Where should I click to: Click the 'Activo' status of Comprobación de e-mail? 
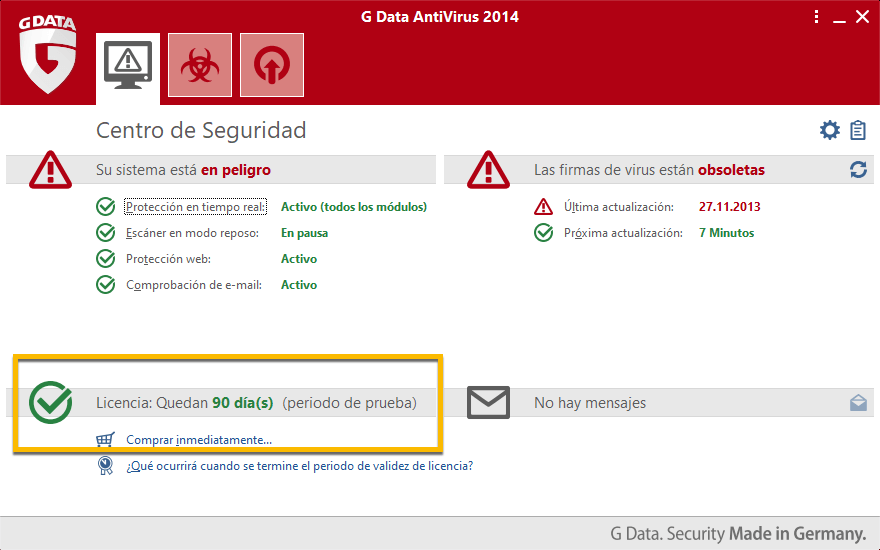[x=299, y=285]
